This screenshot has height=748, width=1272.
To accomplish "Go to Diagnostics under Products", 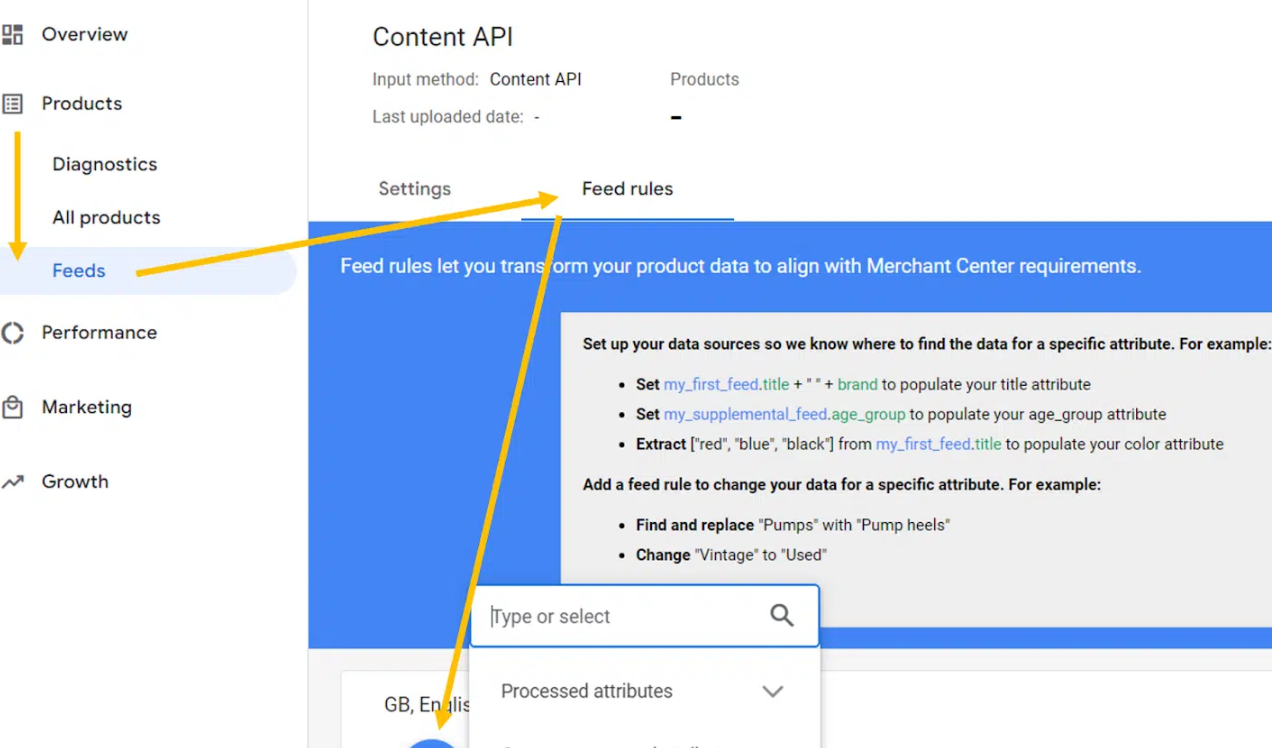I will tap(105, 164).
